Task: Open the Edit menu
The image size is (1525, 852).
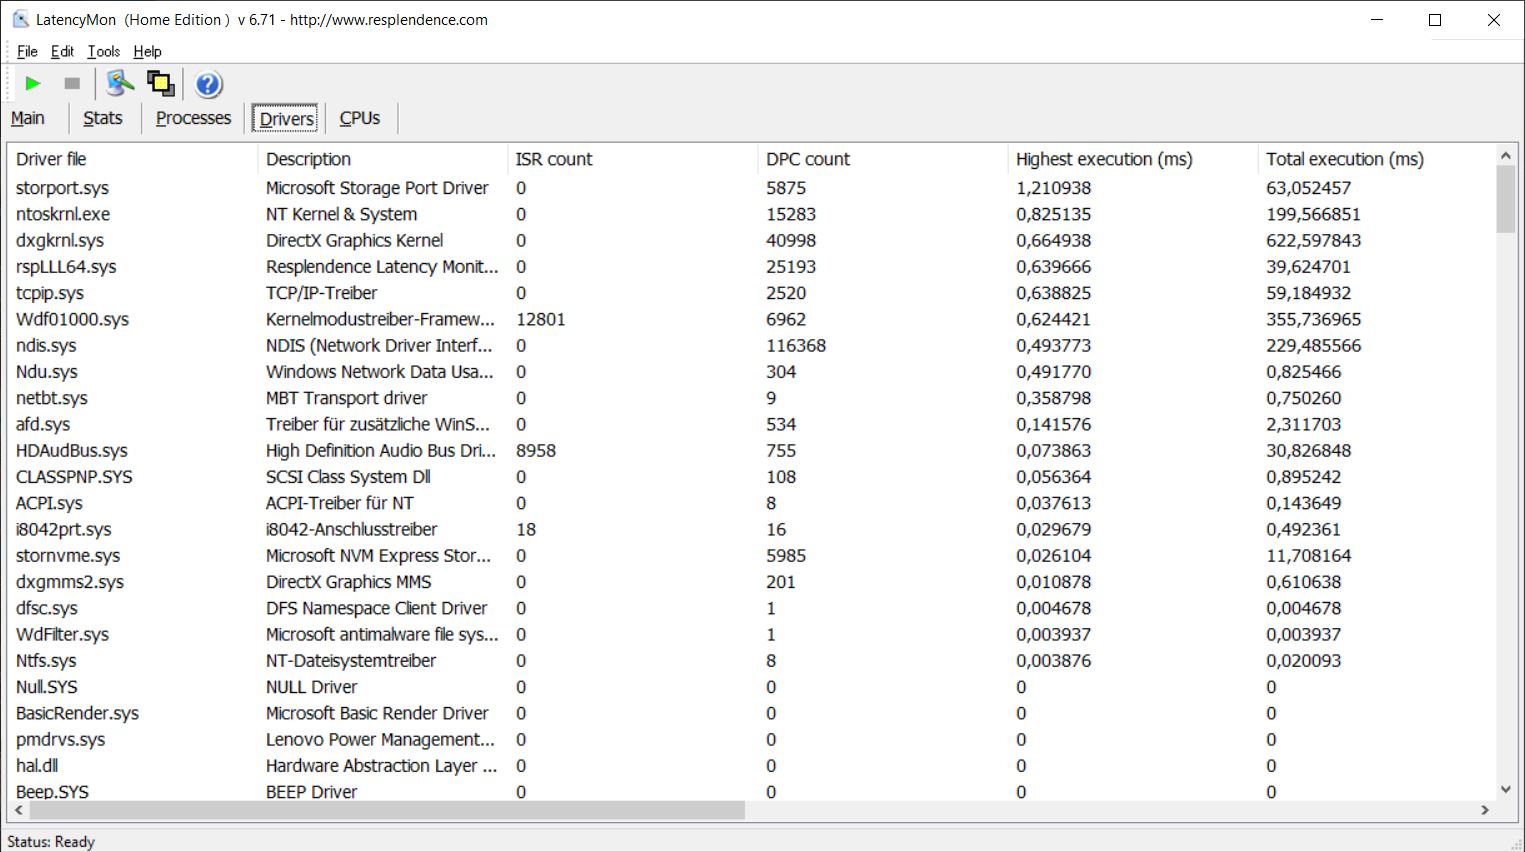Action: [x=62, y=51]
